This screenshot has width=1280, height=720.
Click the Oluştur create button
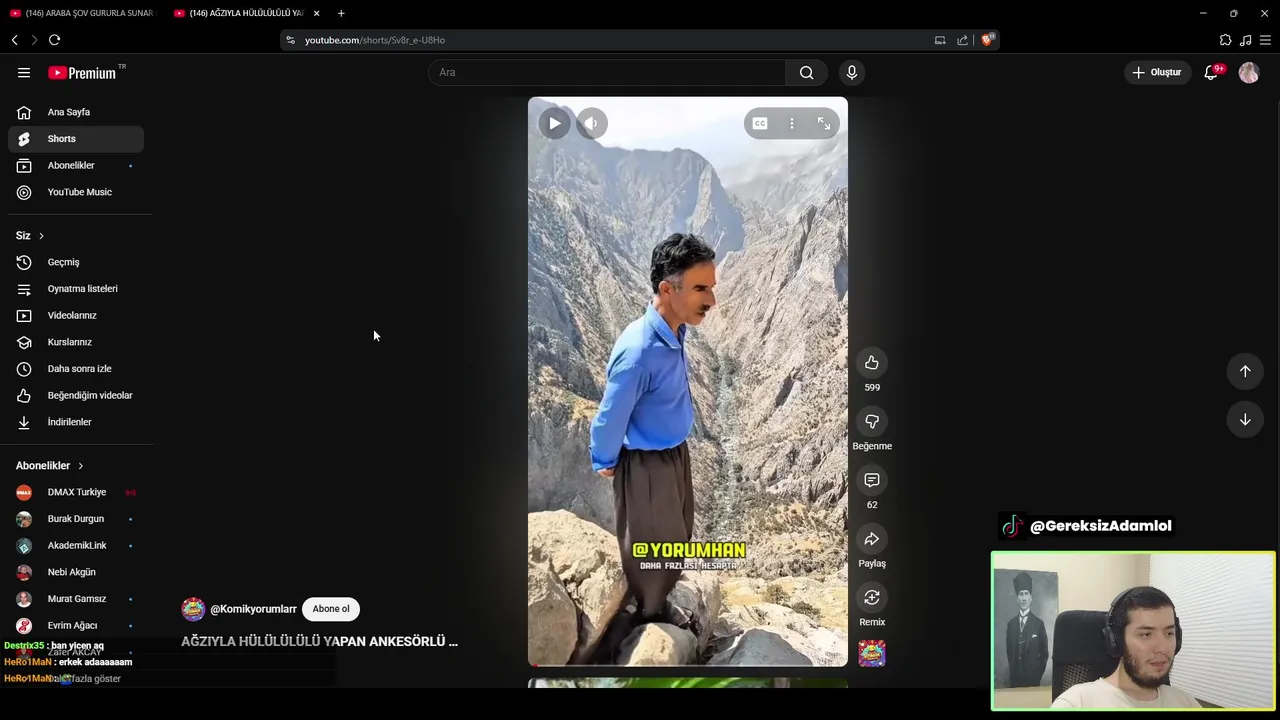click(1157, 72)
